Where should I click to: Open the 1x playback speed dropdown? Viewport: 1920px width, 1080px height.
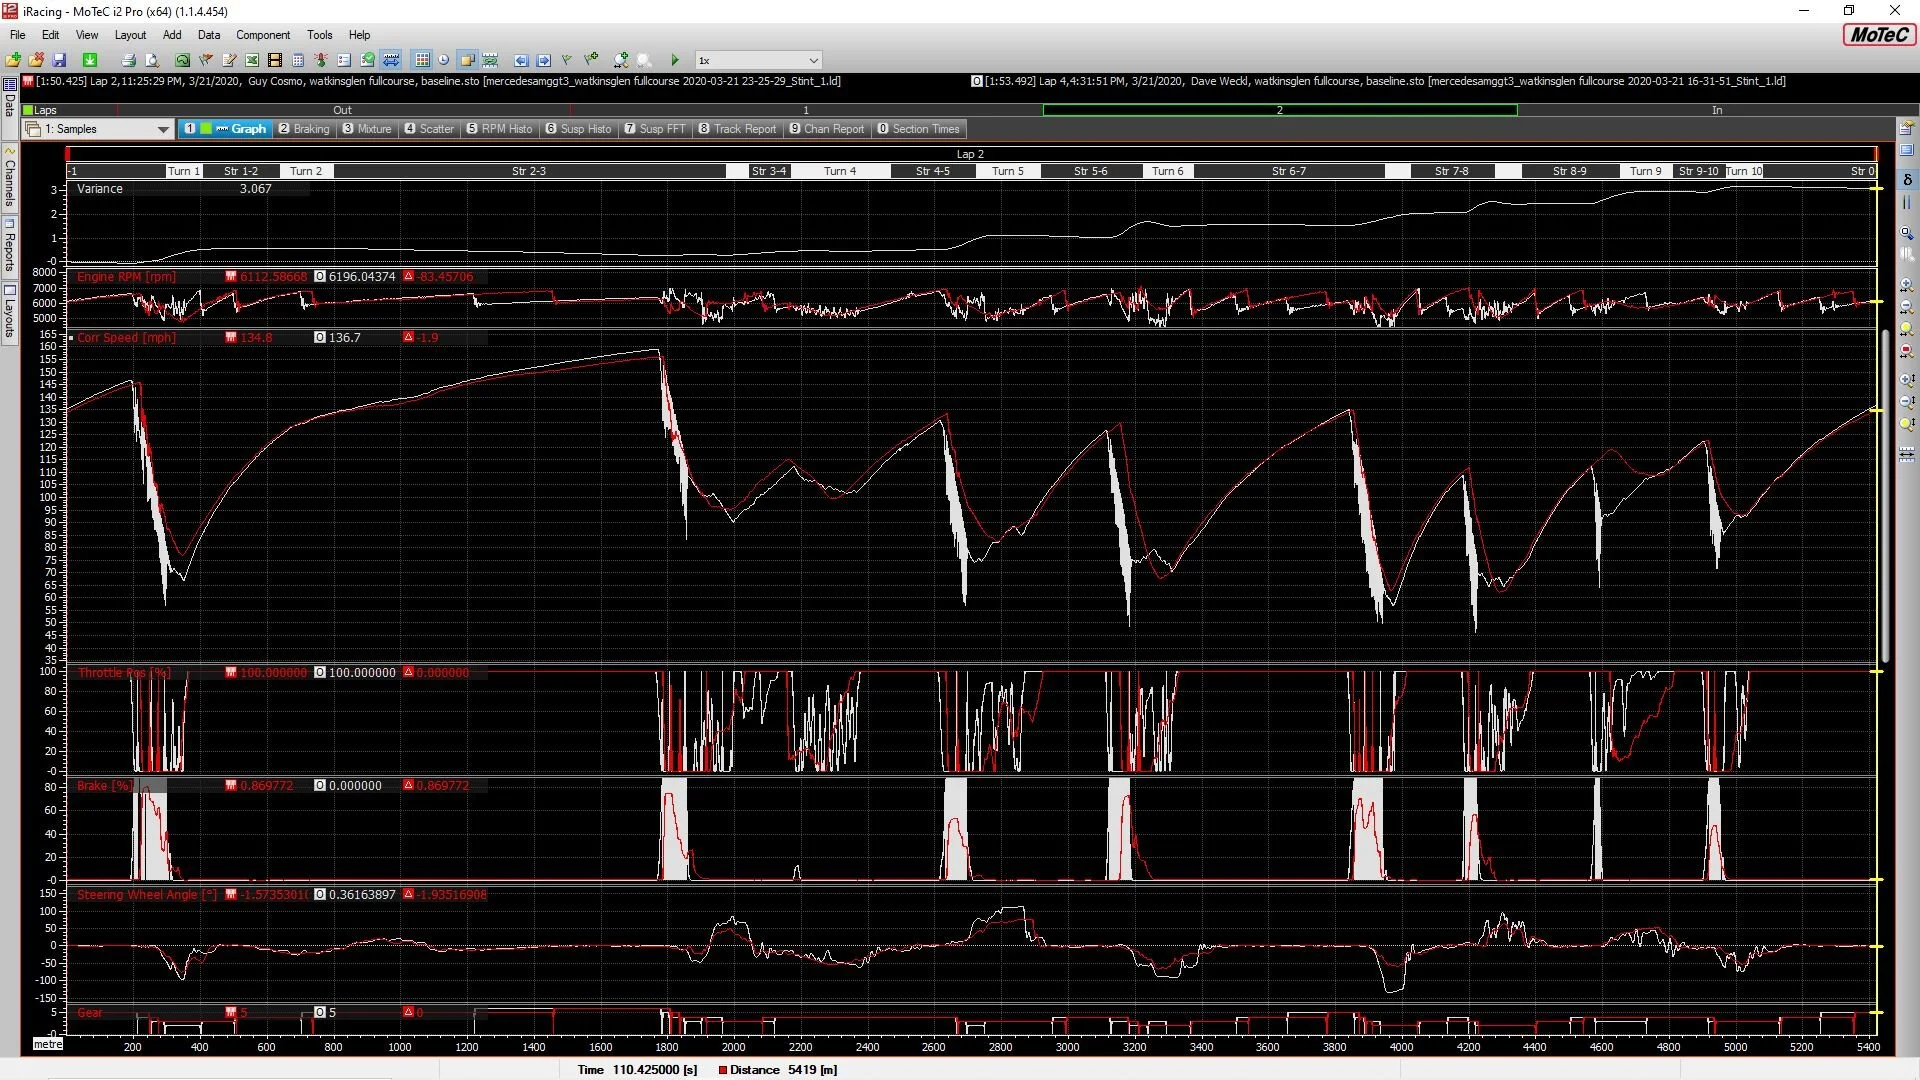coord(813,61)
